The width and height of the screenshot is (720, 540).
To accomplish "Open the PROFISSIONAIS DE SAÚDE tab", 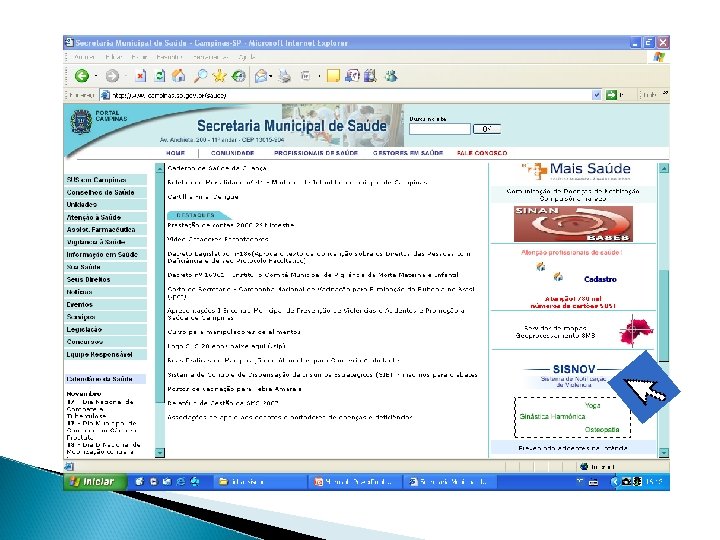I will (x=316, y=153).
